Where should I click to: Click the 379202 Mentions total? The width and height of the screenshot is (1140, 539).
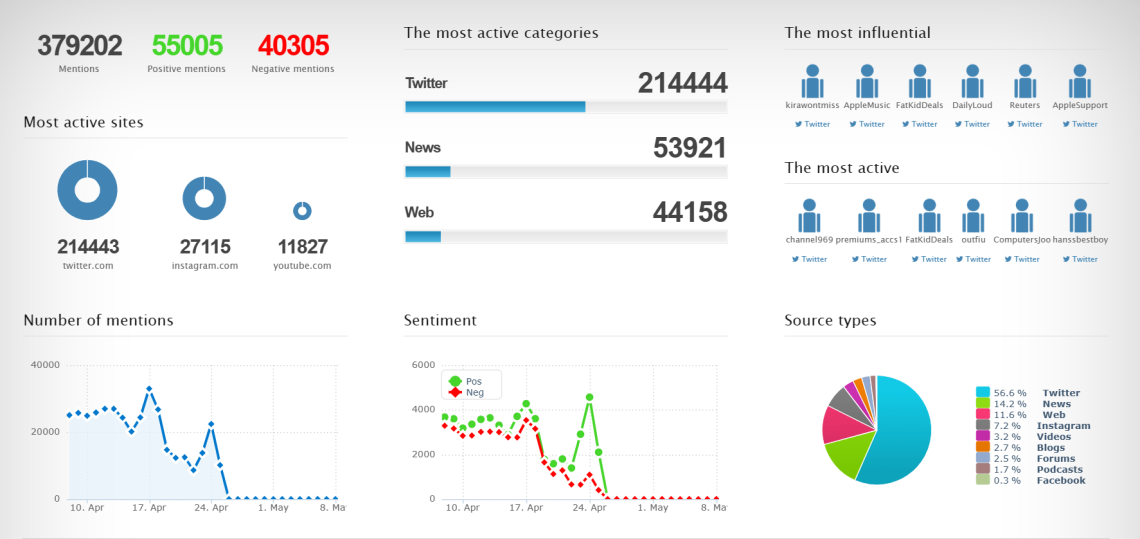(x=79, y=46)
